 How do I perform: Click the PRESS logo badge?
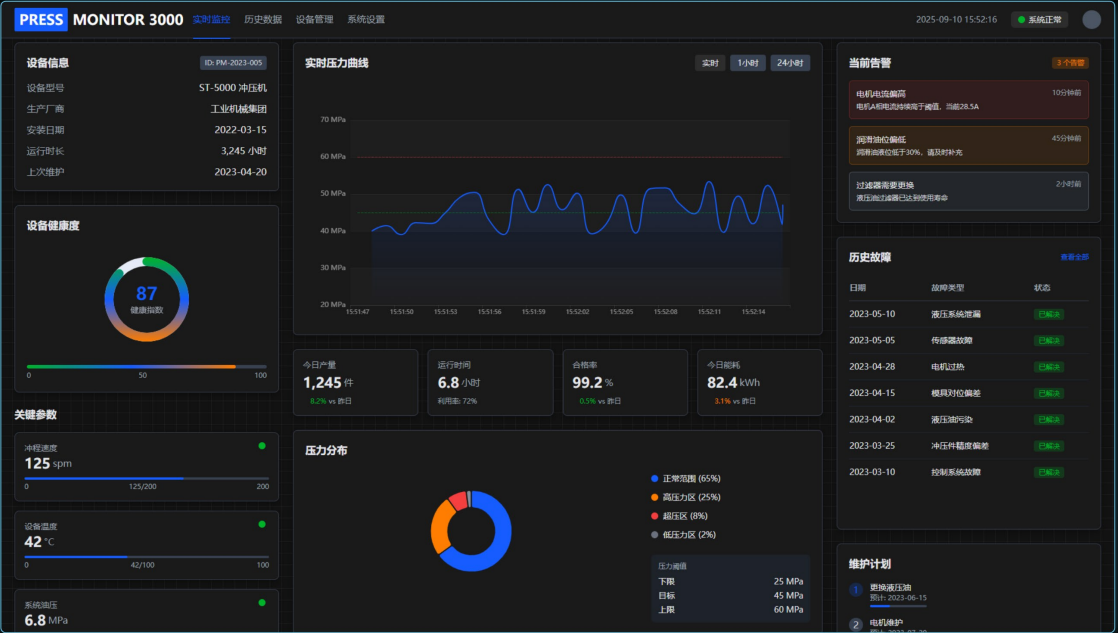[x=41, y=19]
